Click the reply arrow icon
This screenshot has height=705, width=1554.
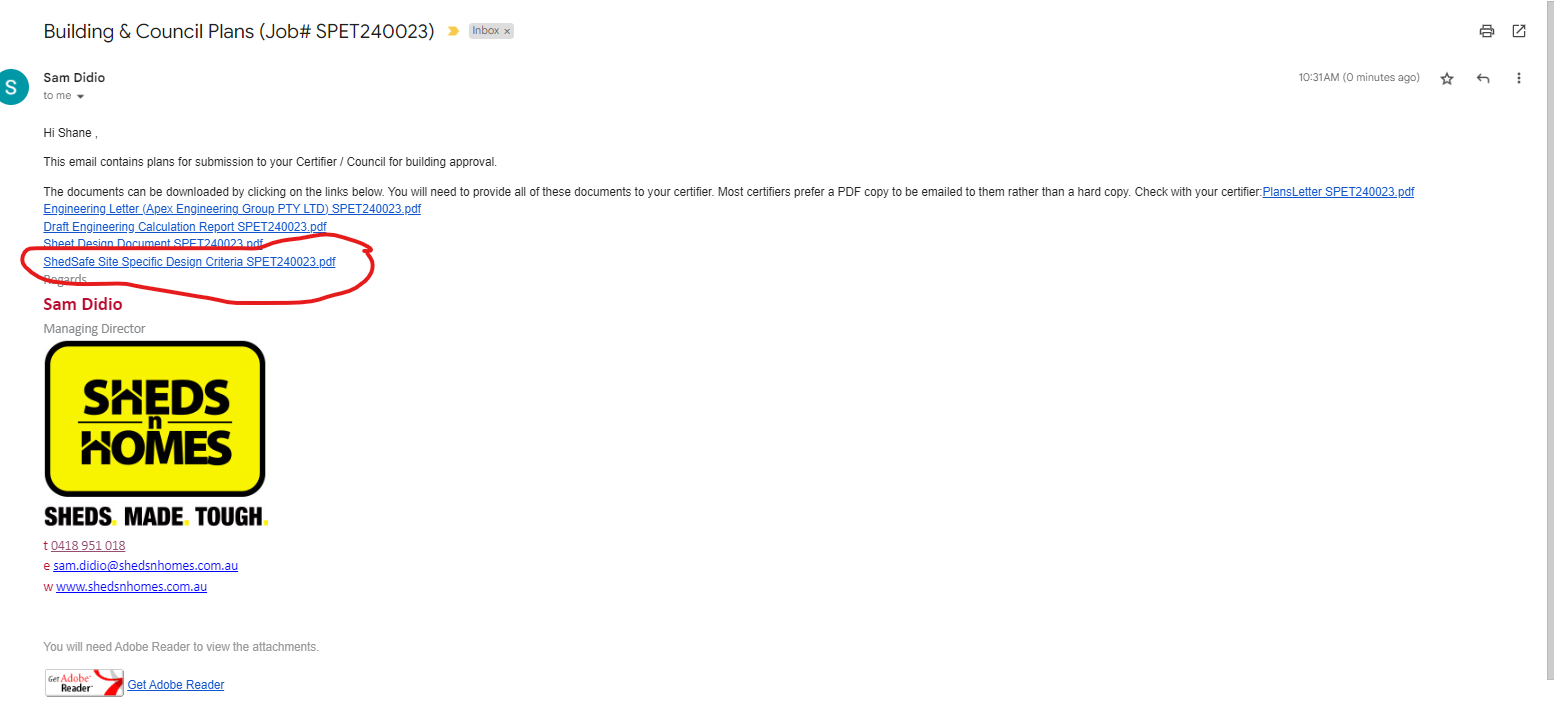[1483, 78]
